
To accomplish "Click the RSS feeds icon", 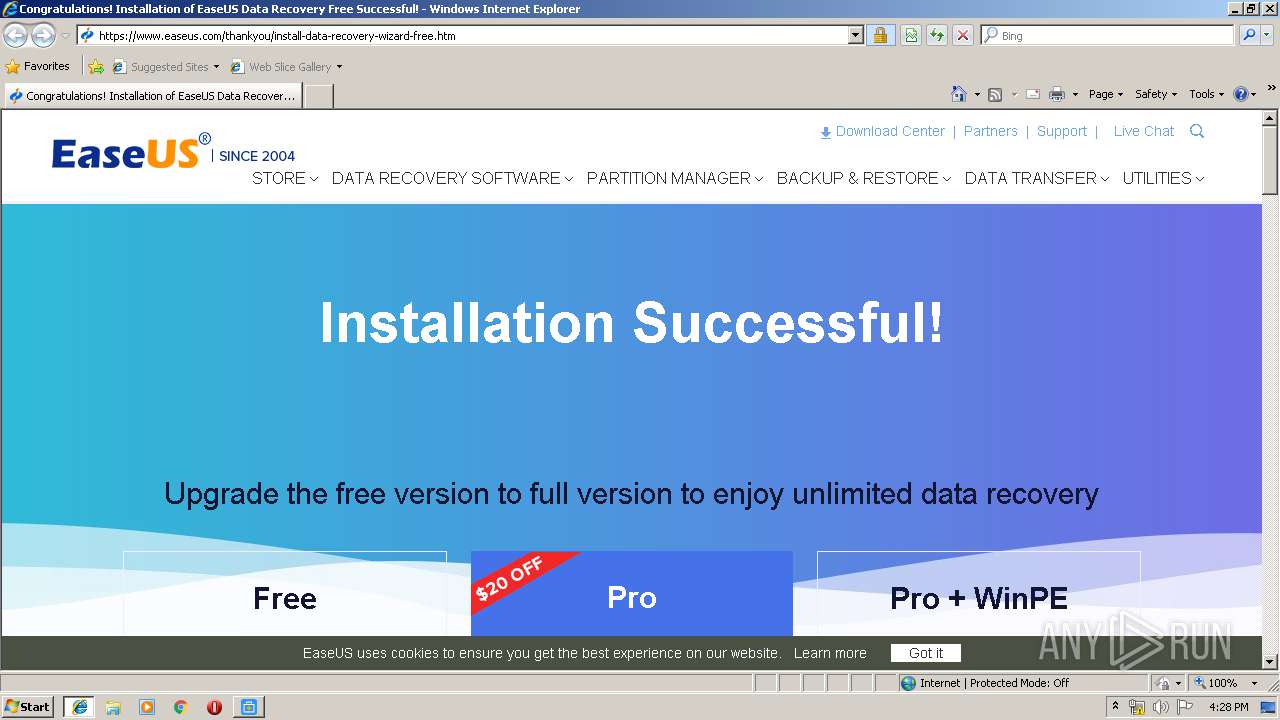I will pos(995,94).
